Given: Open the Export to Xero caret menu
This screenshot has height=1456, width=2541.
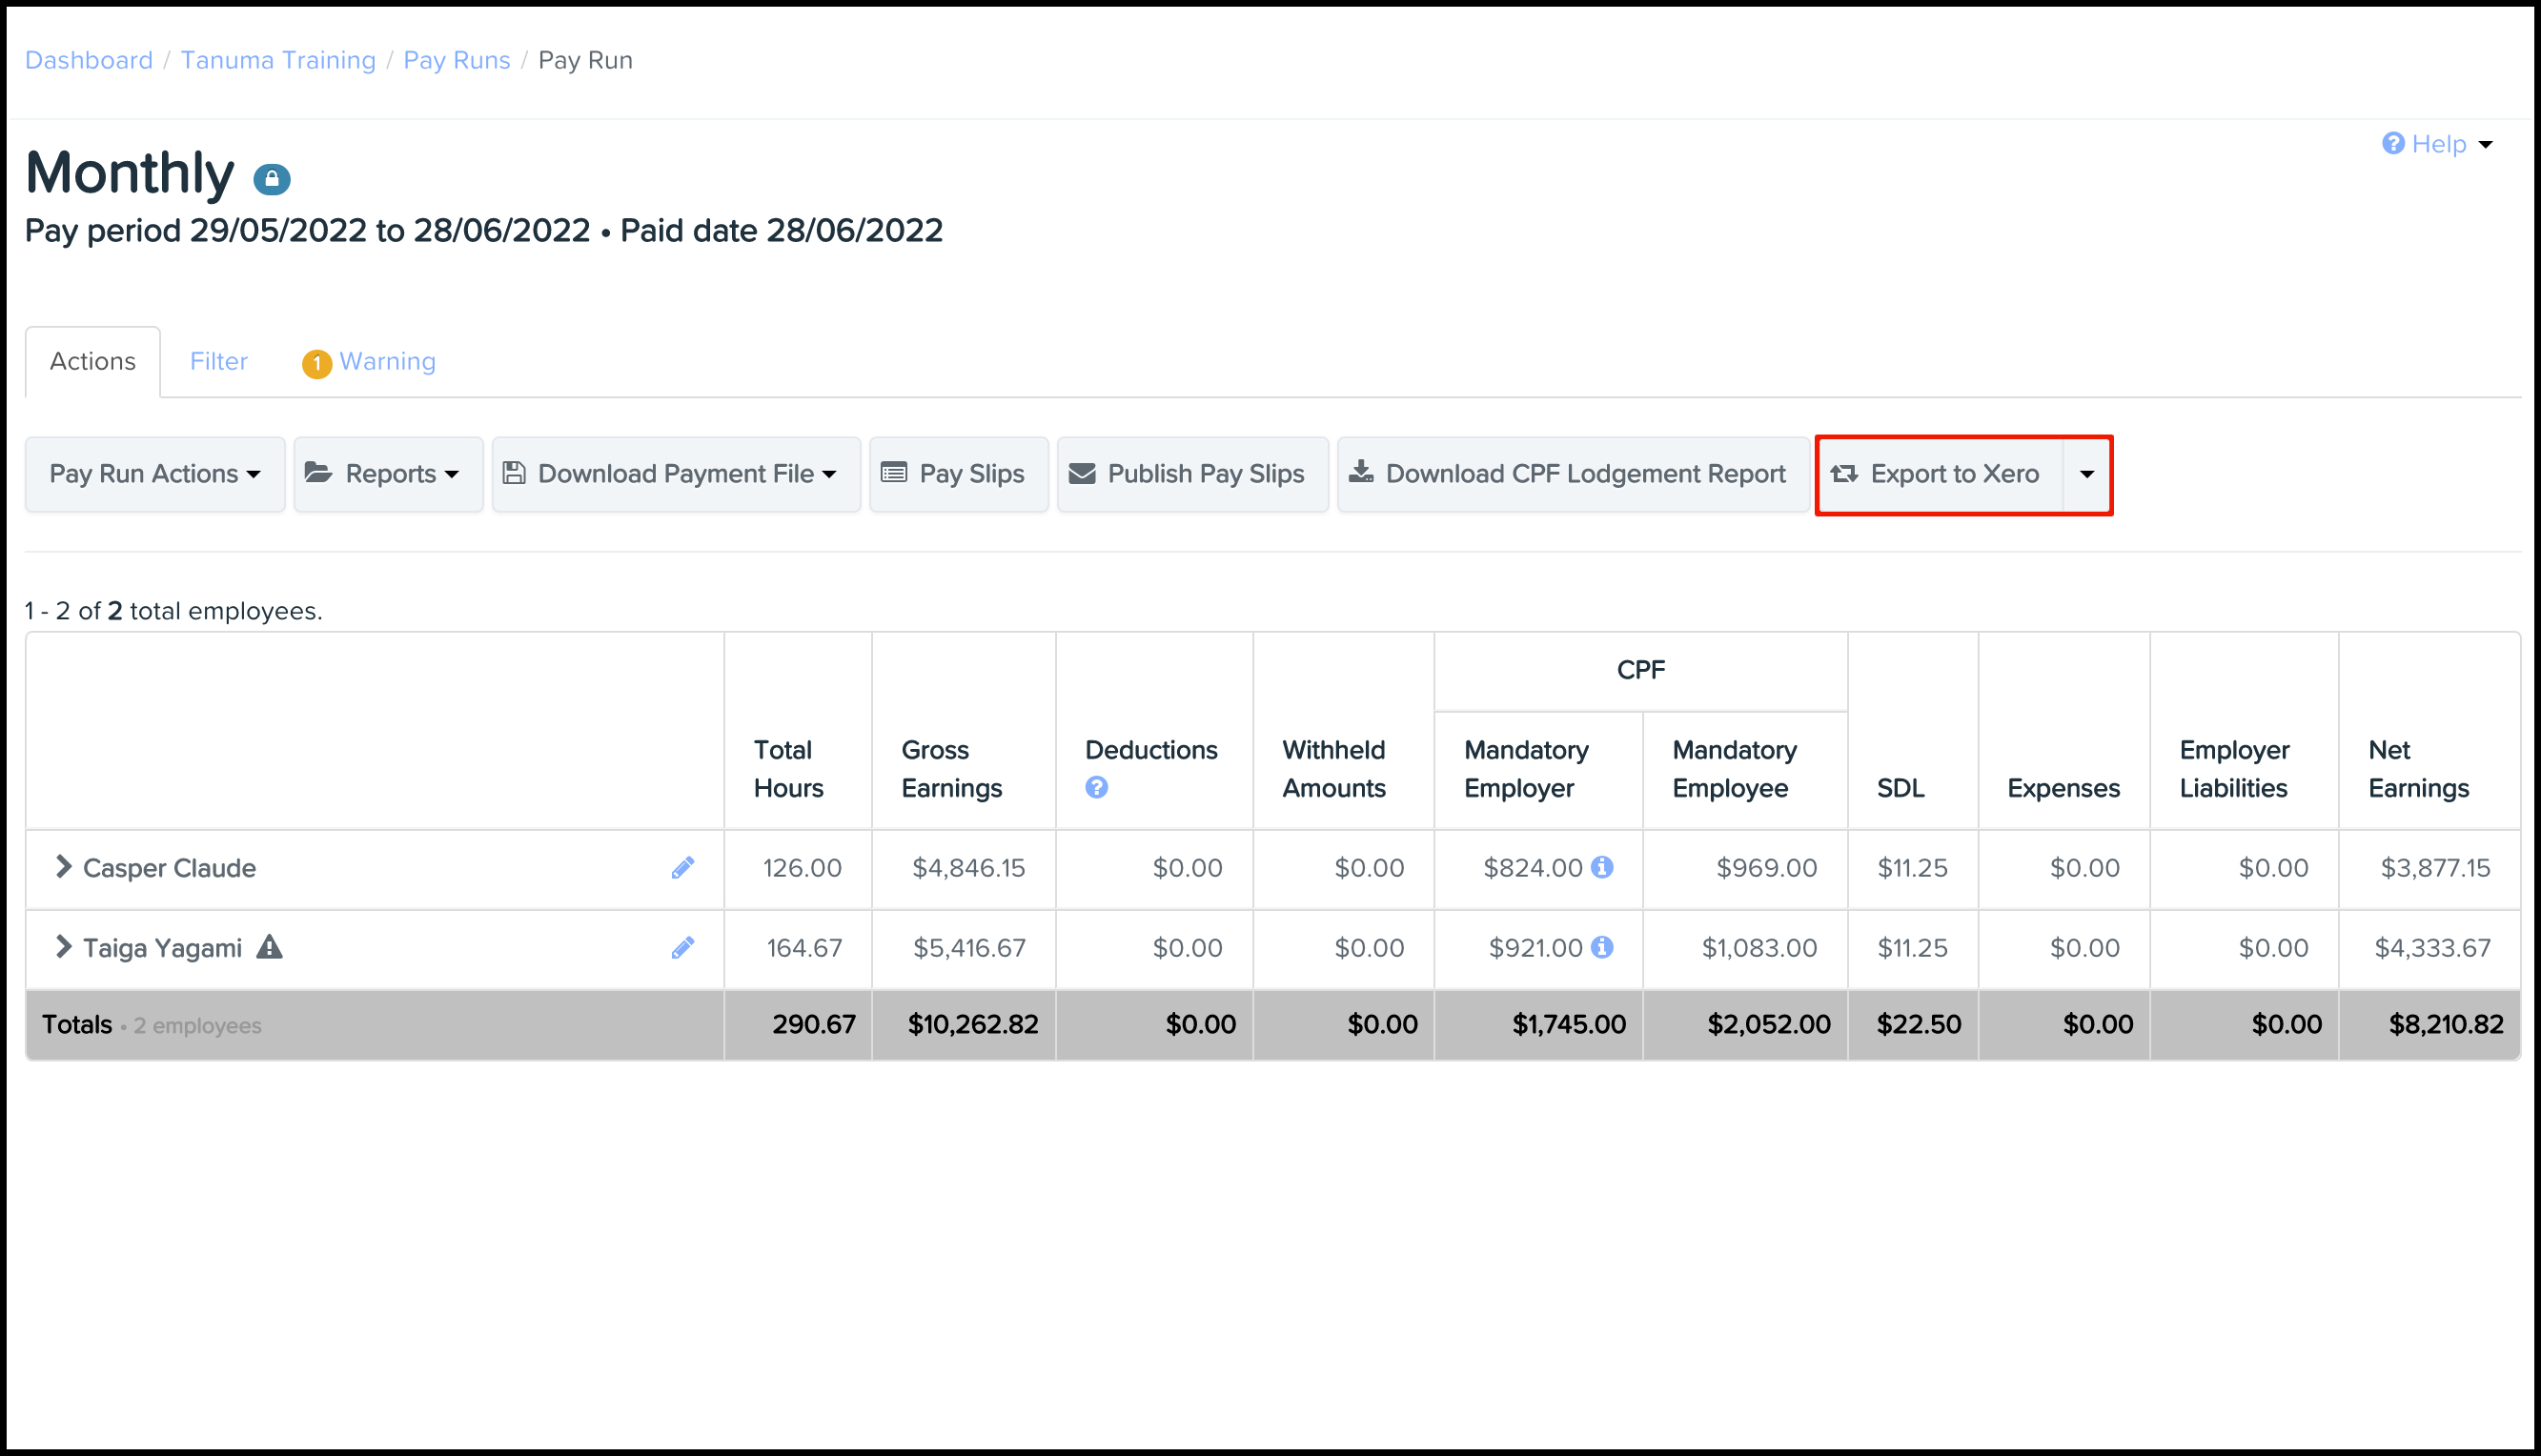Looking at the screenshot, I should pyautogui.click(x=2087, y=474).
